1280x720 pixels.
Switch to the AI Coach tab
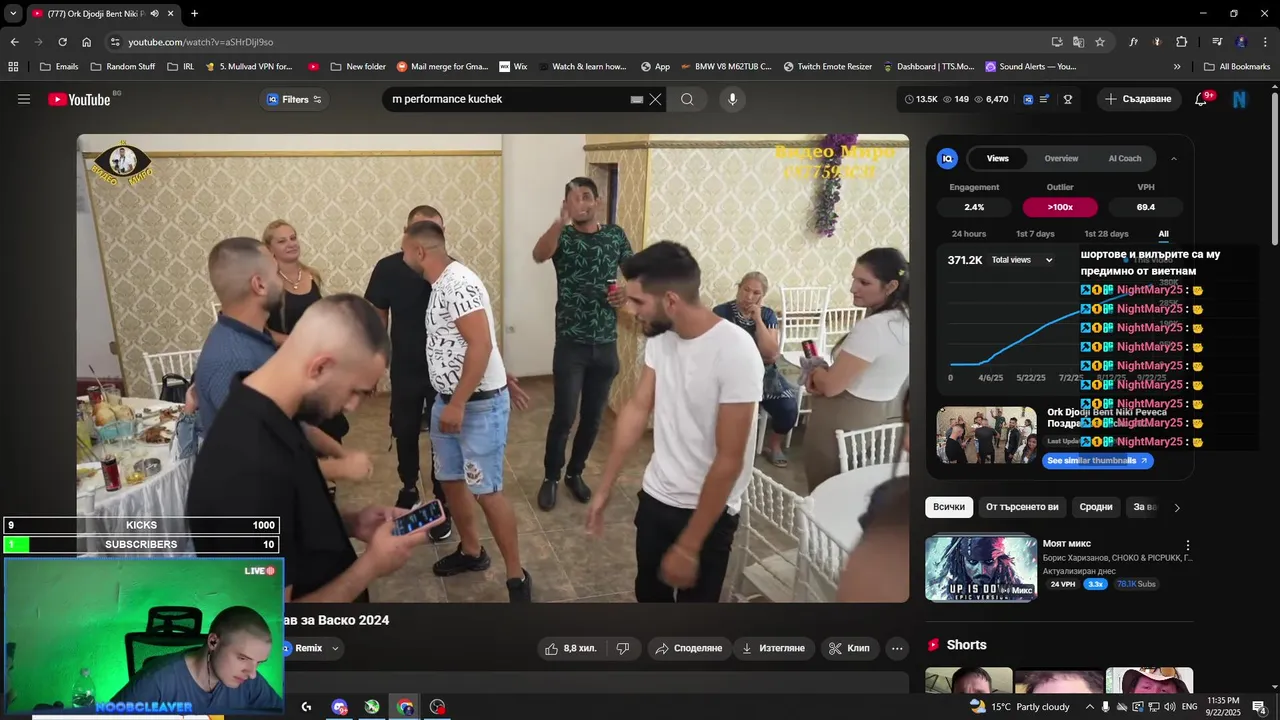coord(1125,158)
